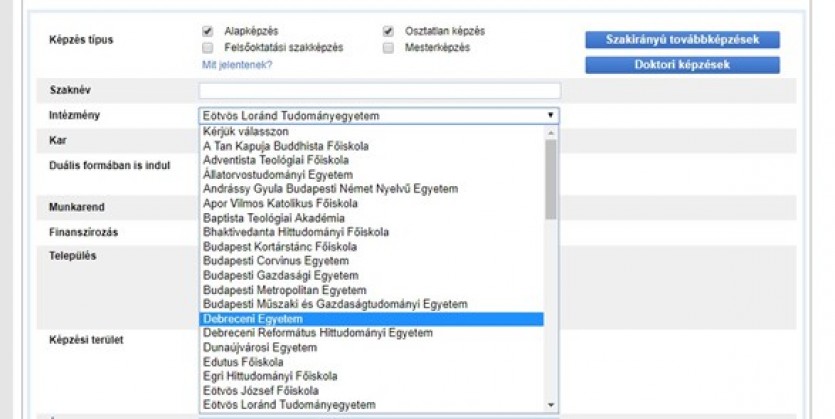This screenshot has width=835, height=419.
Task: Click the Szakirányú továbbképzések button
Action: (x=682, y=39)
